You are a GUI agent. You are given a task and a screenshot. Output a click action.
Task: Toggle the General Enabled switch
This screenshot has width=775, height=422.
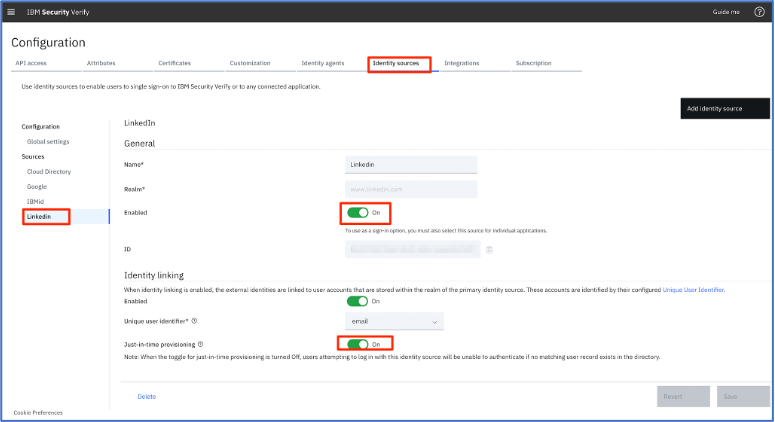(357, 212)
